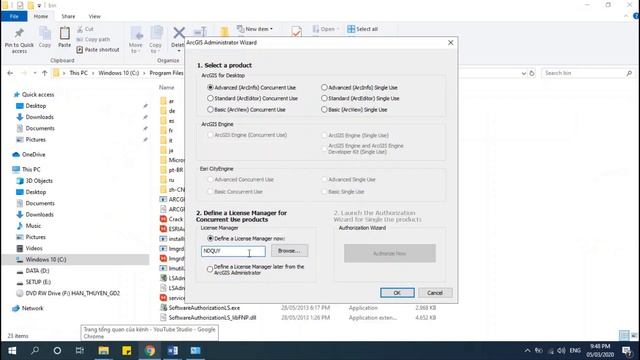Open taskbar Search icon
640x360 pixels.
(35, 351)
